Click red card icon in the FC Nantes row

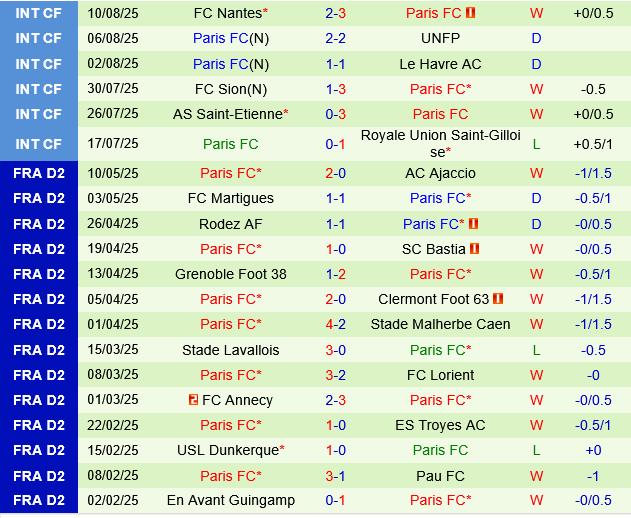[471, 13]
